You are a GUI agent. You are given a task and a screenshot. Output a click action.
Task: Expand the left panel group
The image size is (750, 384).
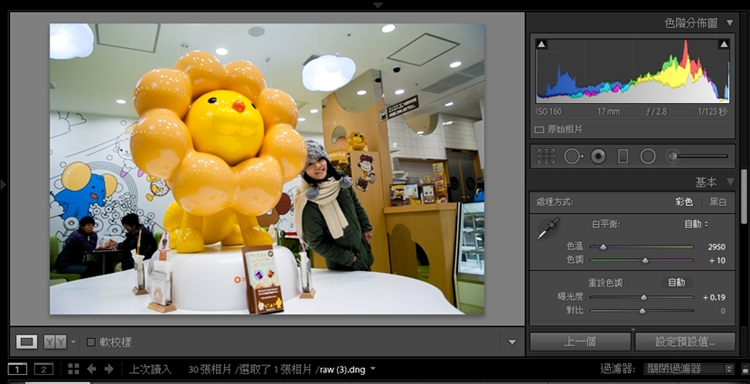pyautogui.click(x=3, y=185)
